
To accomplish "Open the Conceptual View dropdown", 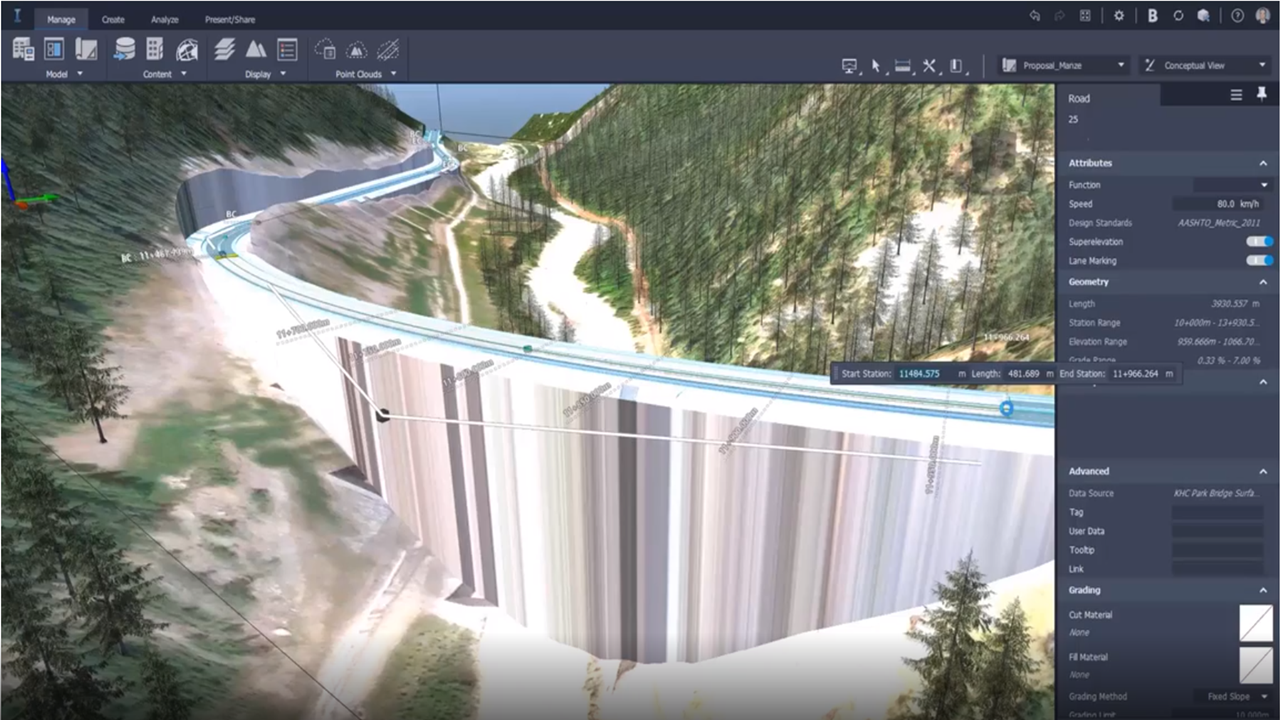I will pos(1262,65).
